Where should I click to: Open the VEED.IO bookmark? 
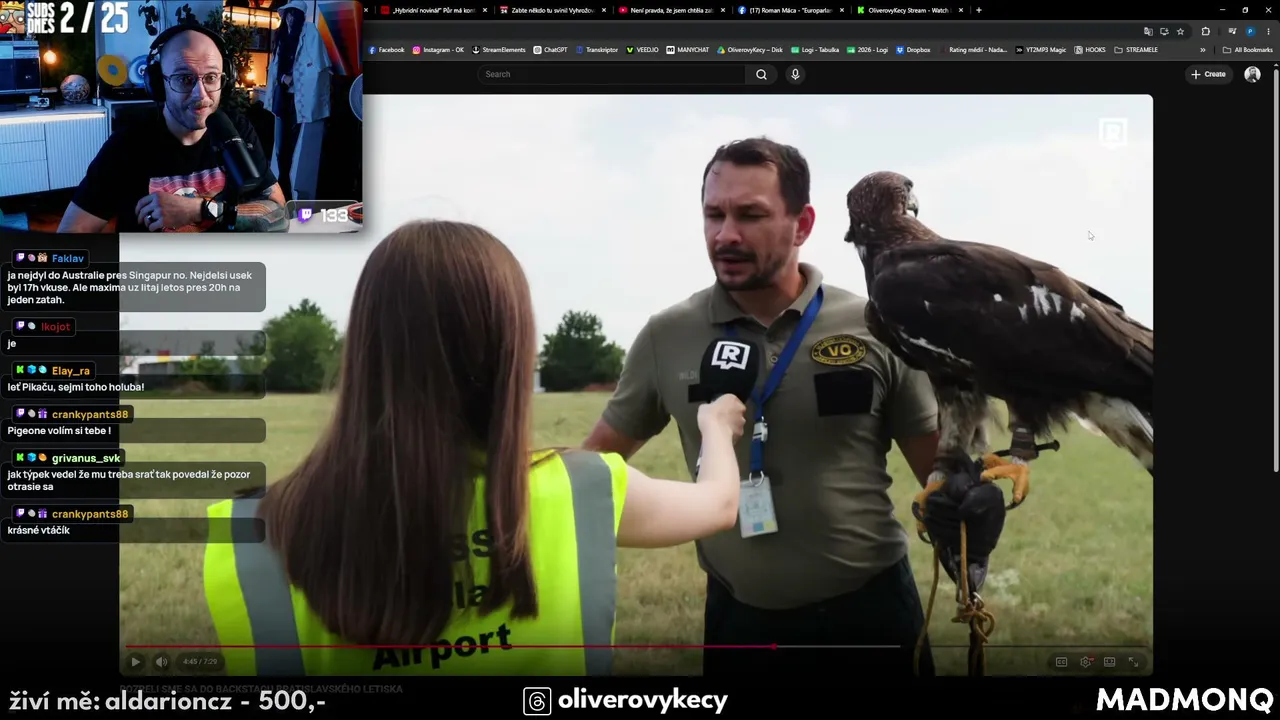(x=642, y=50)
